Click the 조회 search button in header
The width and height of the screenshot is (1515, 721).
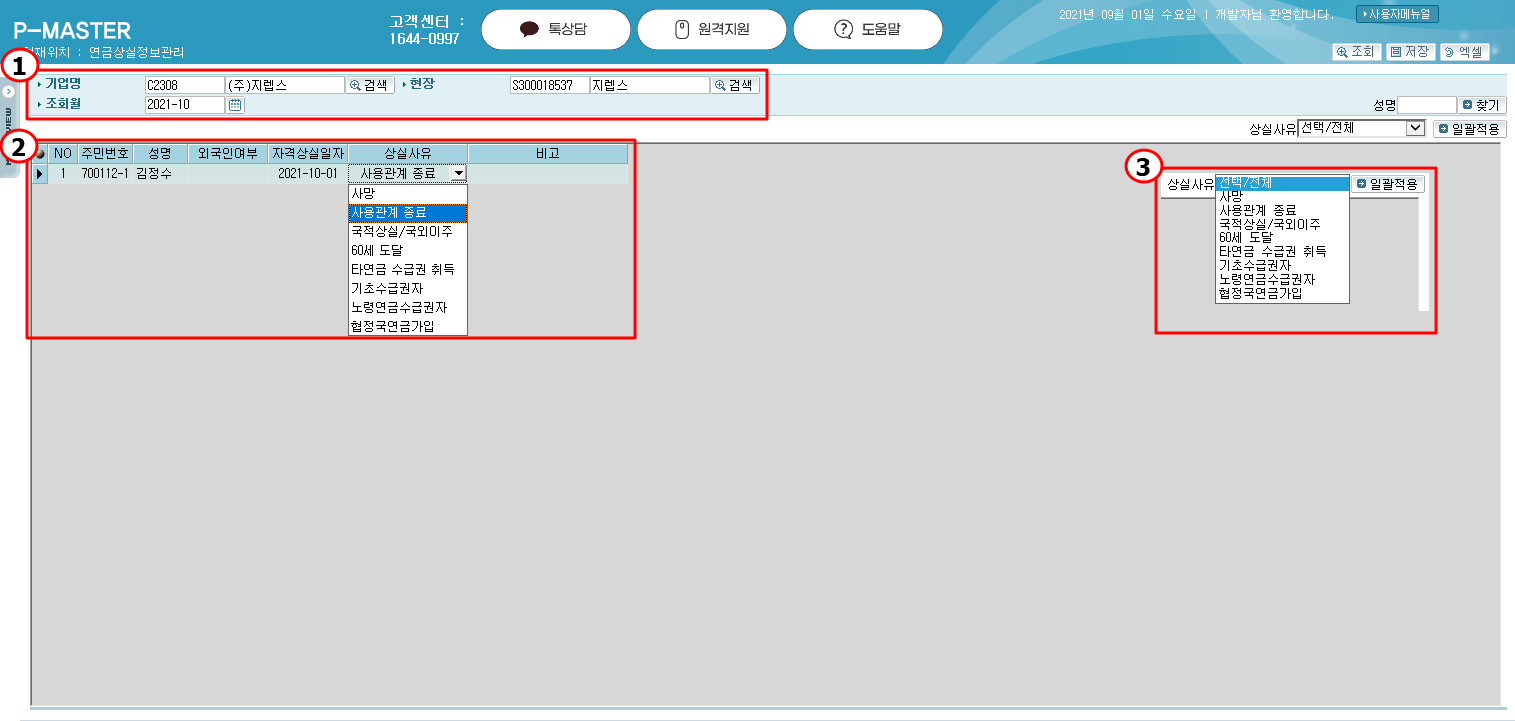point(1356,52)
